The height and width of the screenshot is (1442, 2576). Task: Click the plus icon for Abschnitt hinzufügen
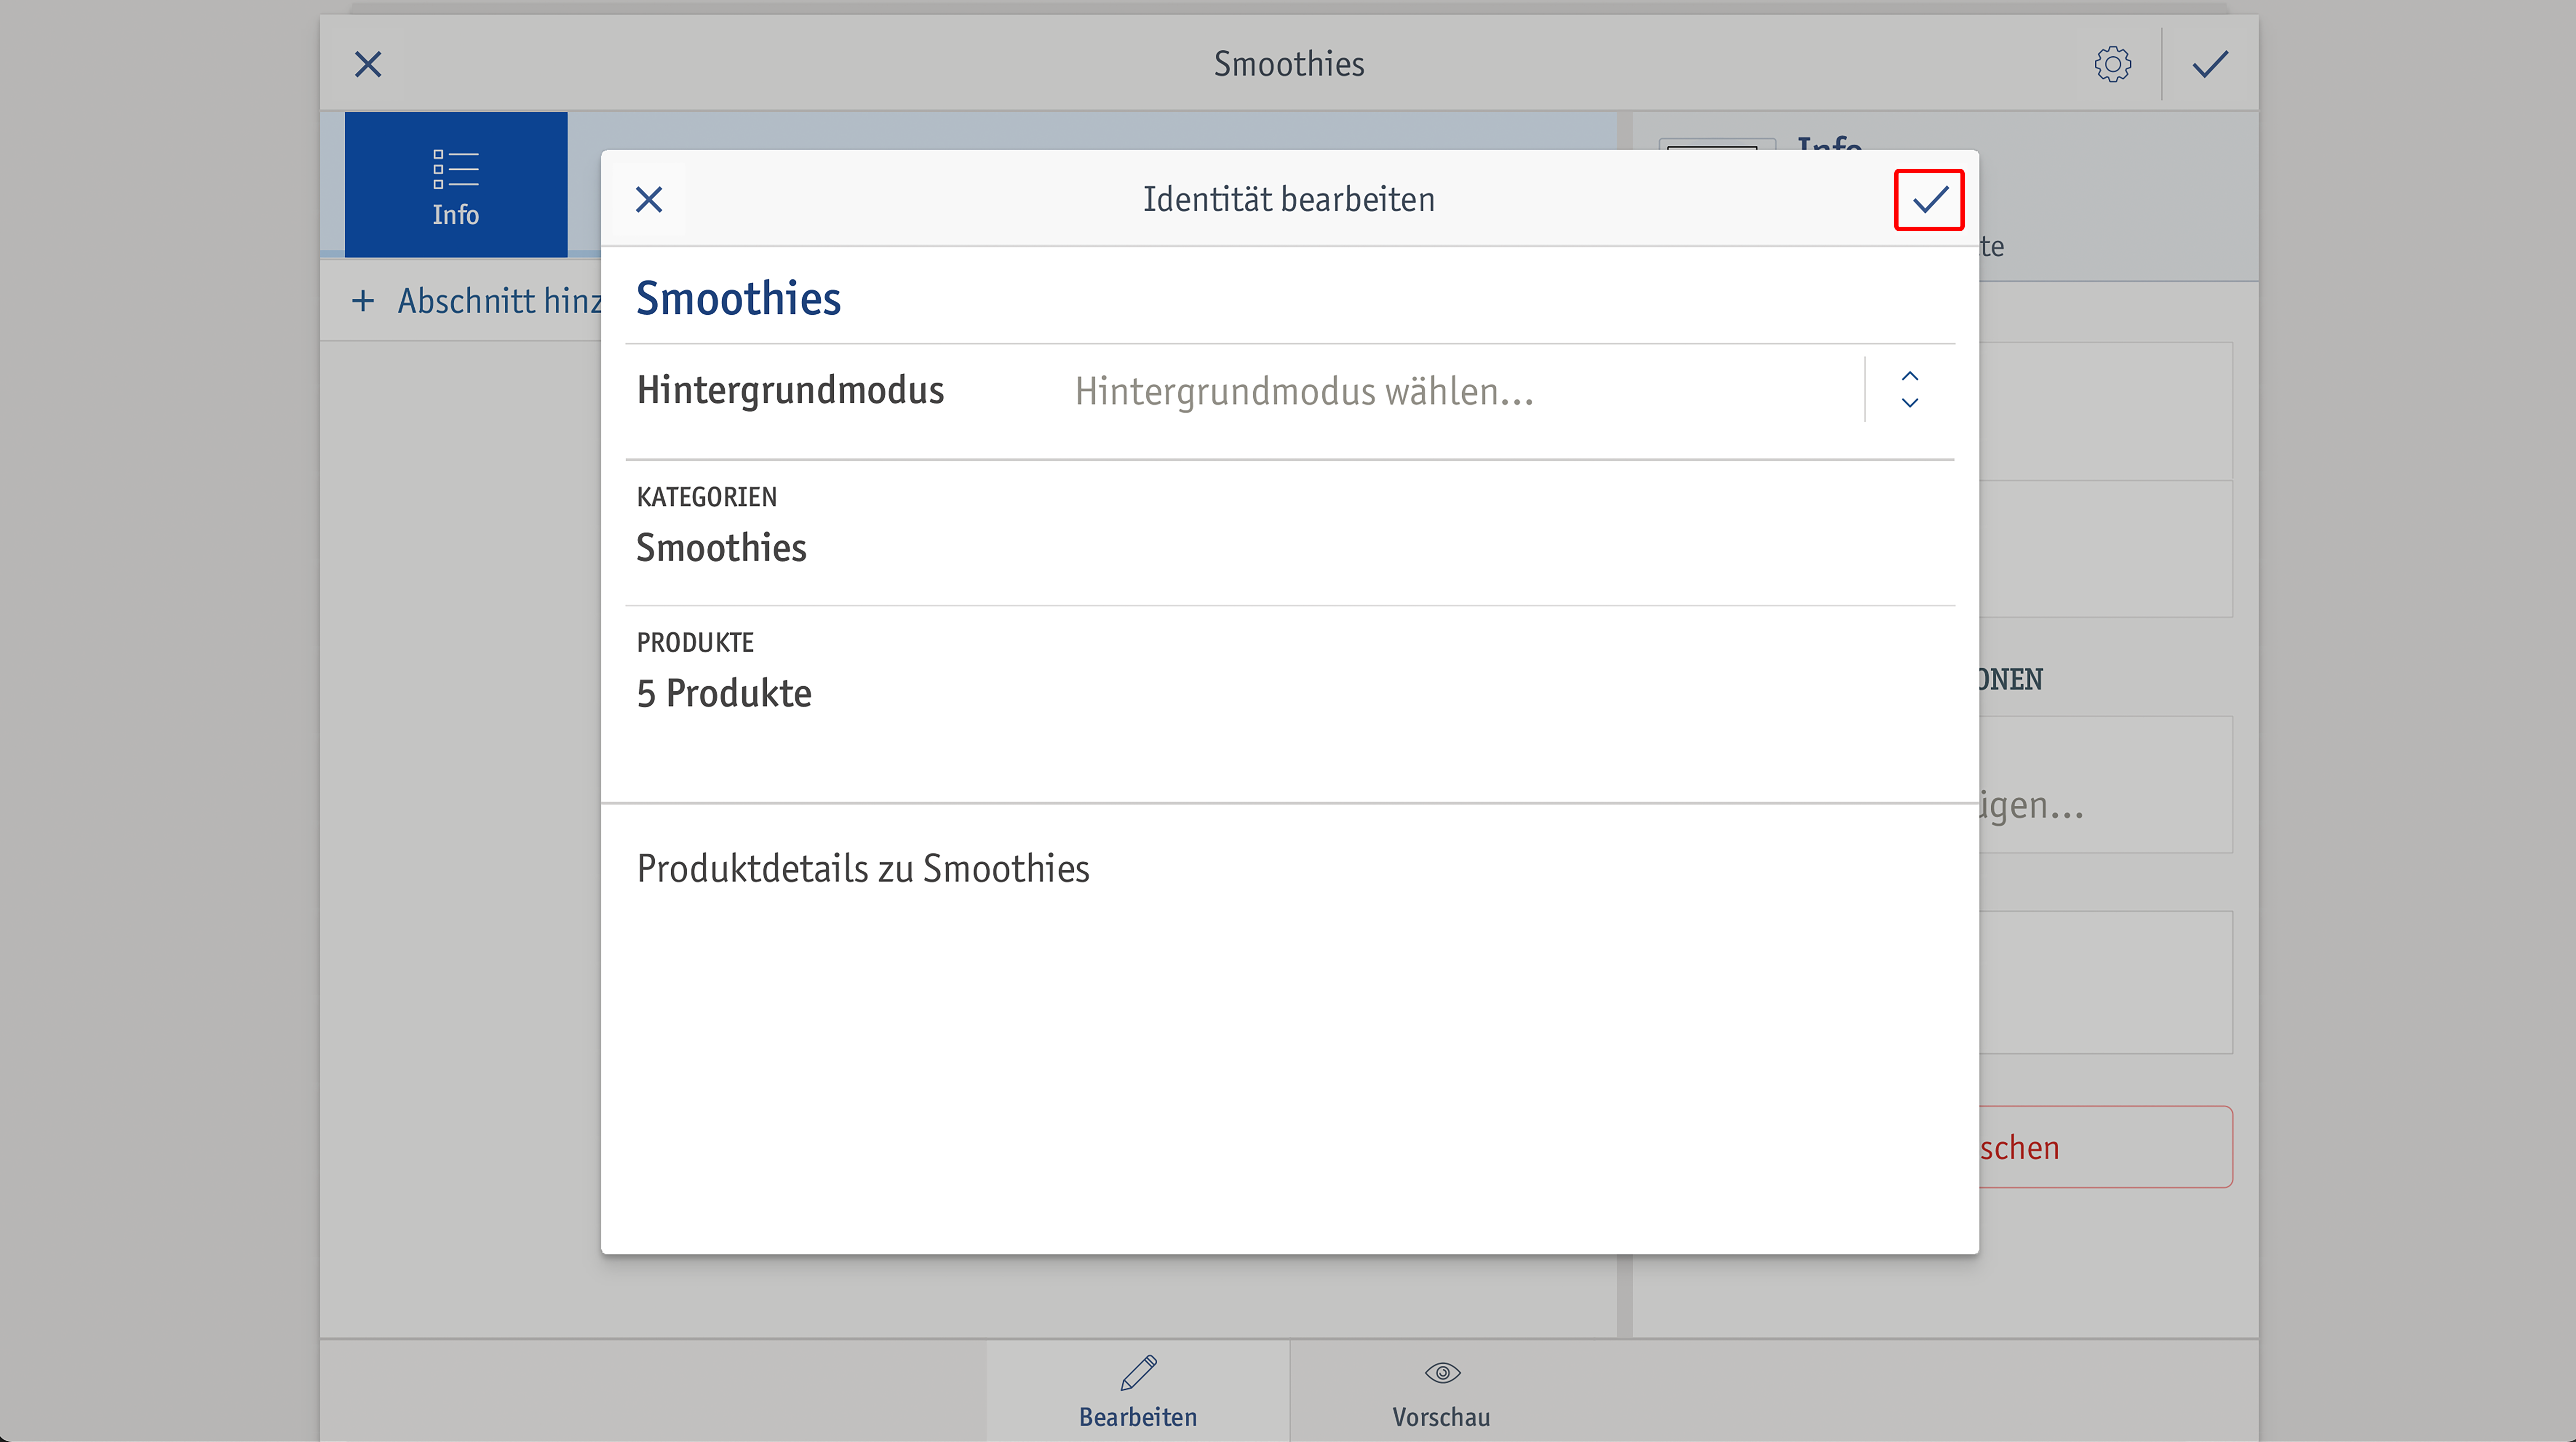[363, 301]
